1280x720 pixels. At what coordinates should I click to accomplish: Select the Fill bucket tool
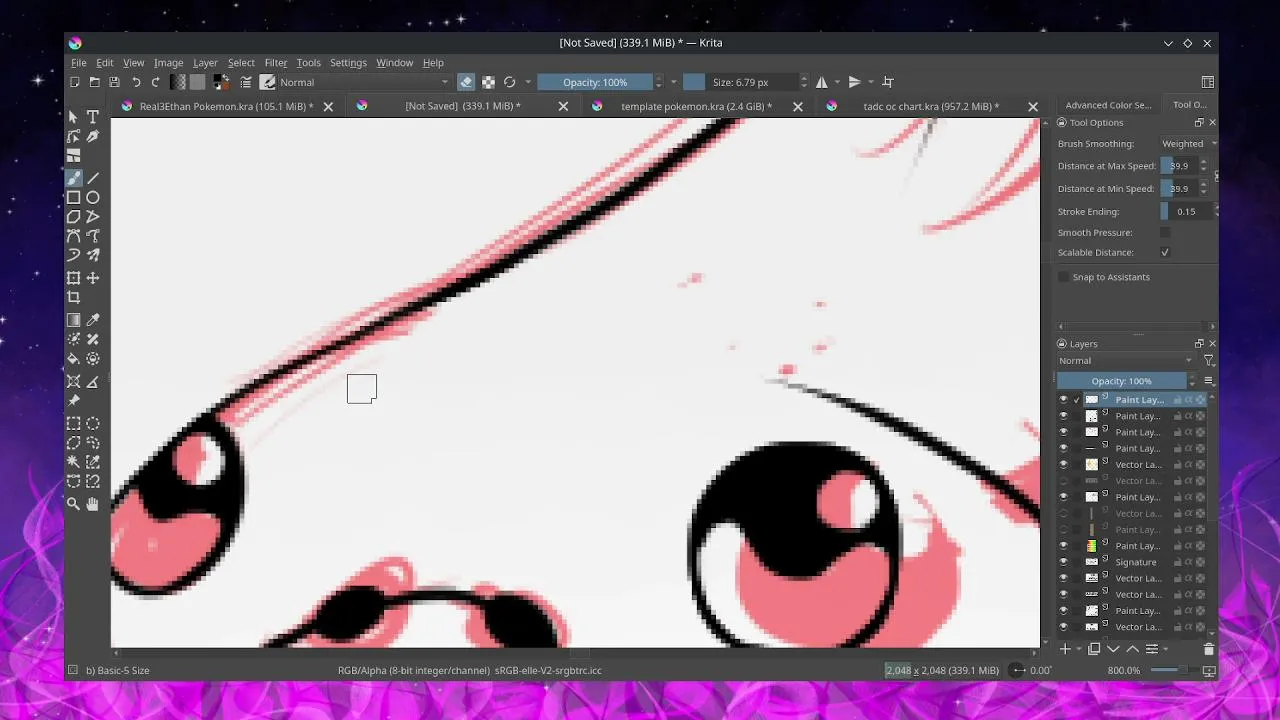[x=74, y=359]
